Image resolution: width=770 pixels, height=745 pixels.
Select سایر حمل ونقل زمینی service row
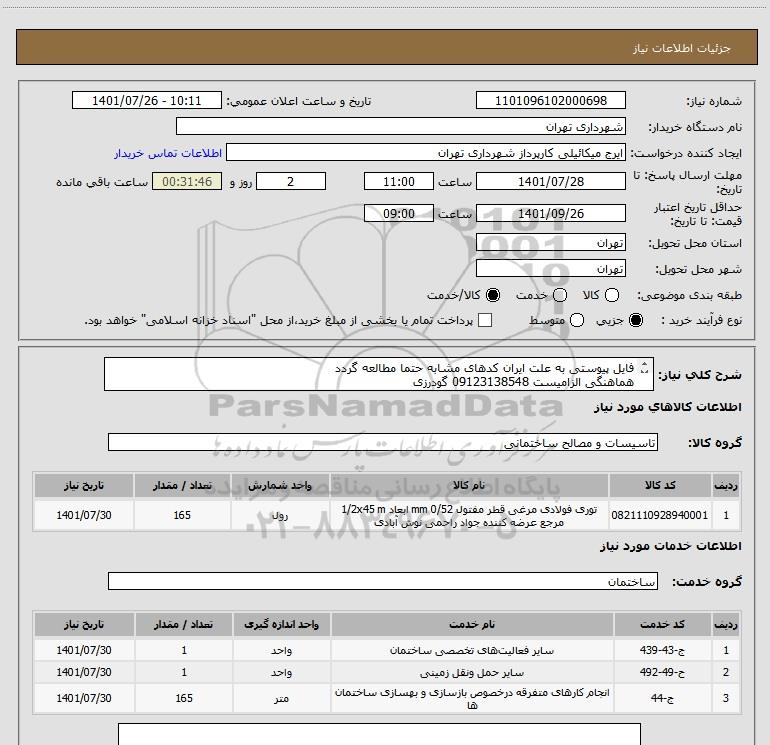(x=387, y=672)
